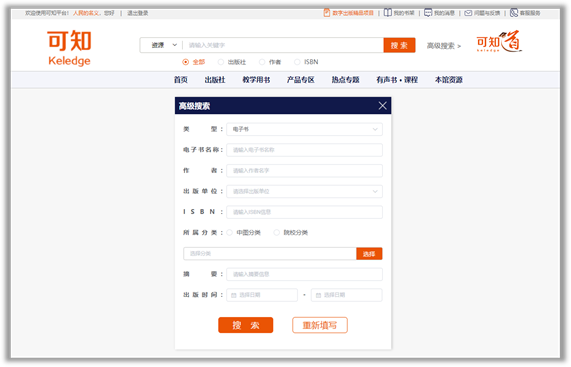The width and height of the screenshot is (571, 367).
Task: Expand the 类型 dropdown showing 电子书
Action: click(x=304, y=129)
